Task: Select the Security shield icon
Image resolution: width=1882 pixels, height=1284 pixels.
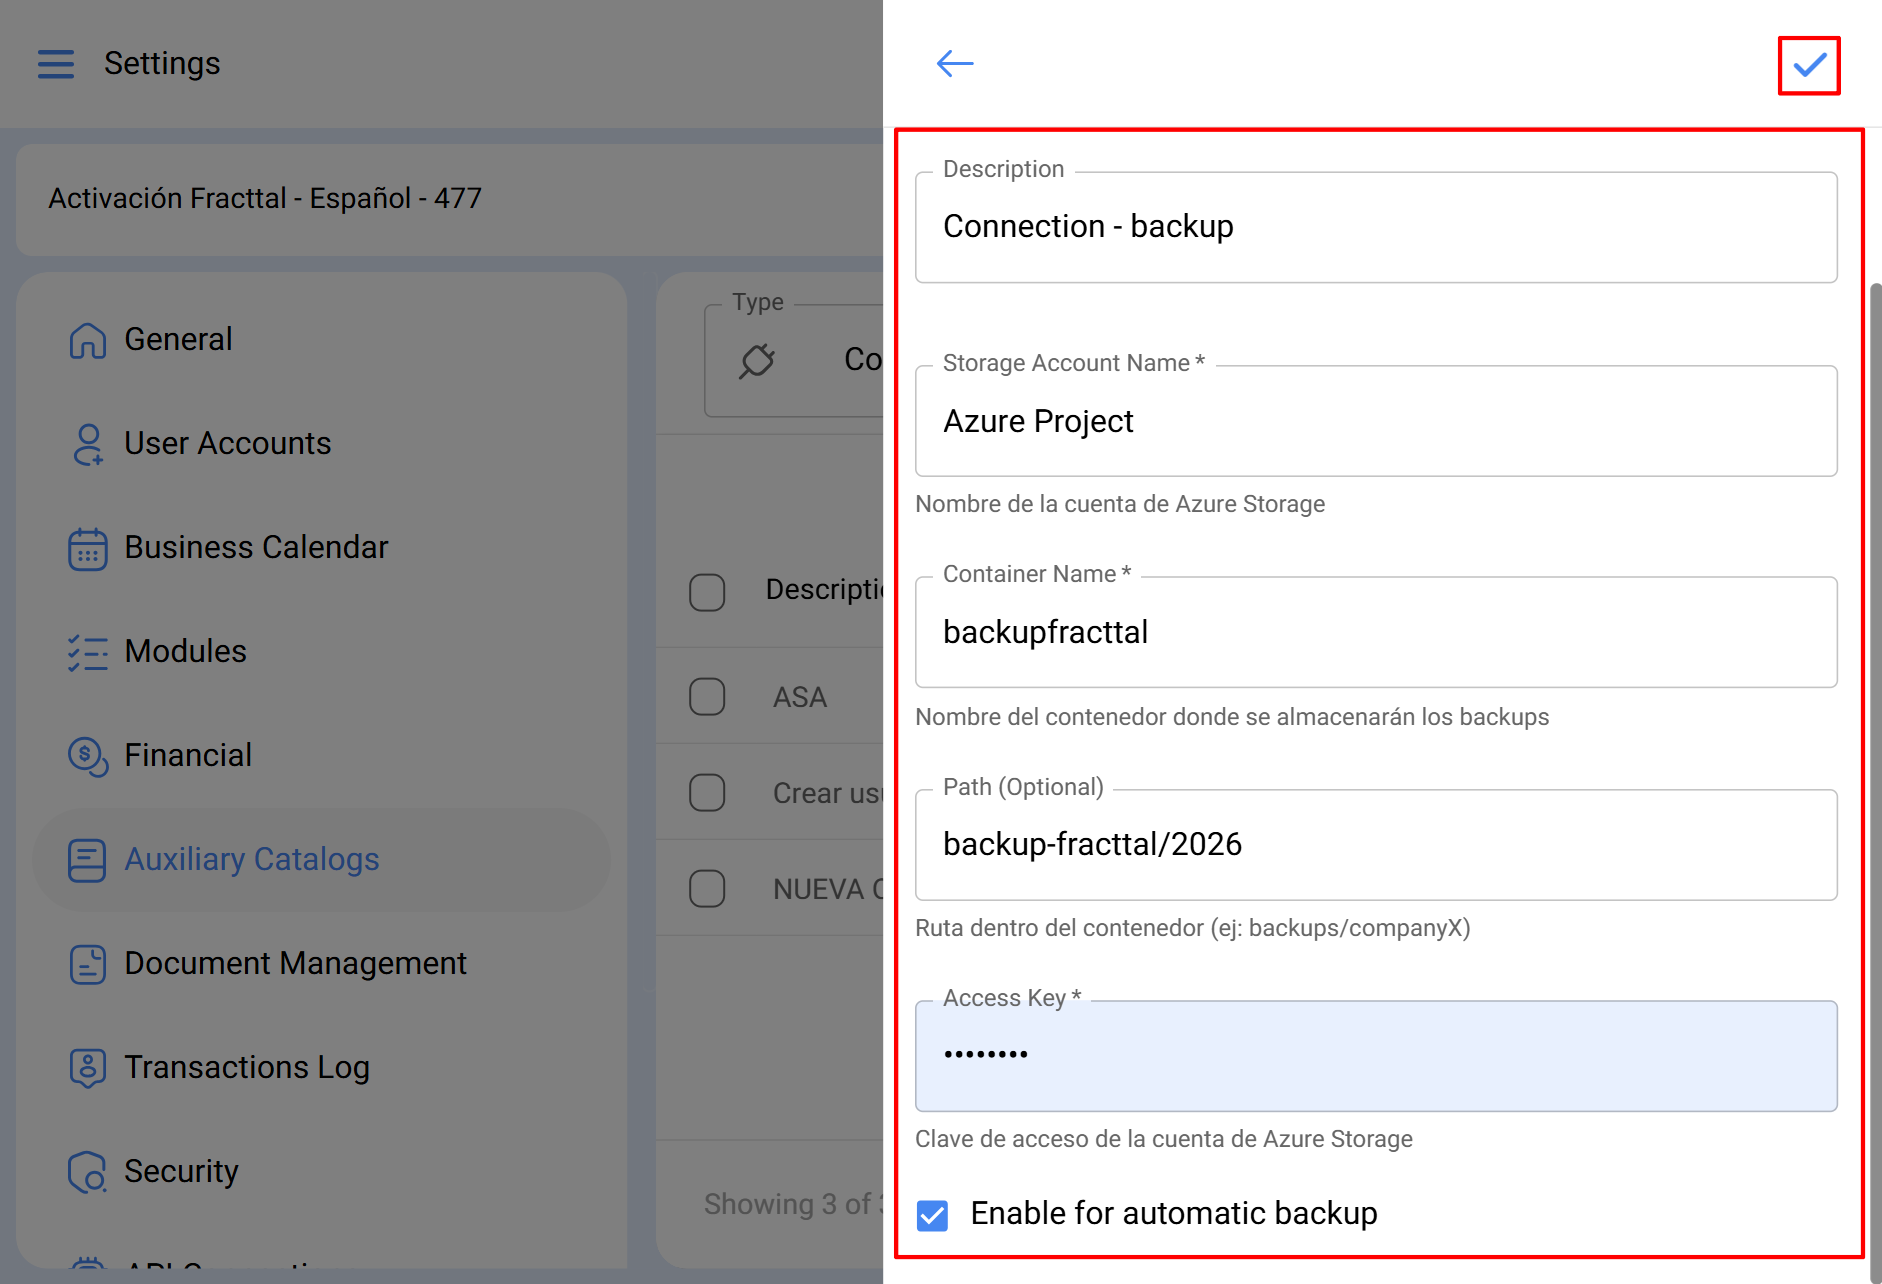Action: 87,1171
